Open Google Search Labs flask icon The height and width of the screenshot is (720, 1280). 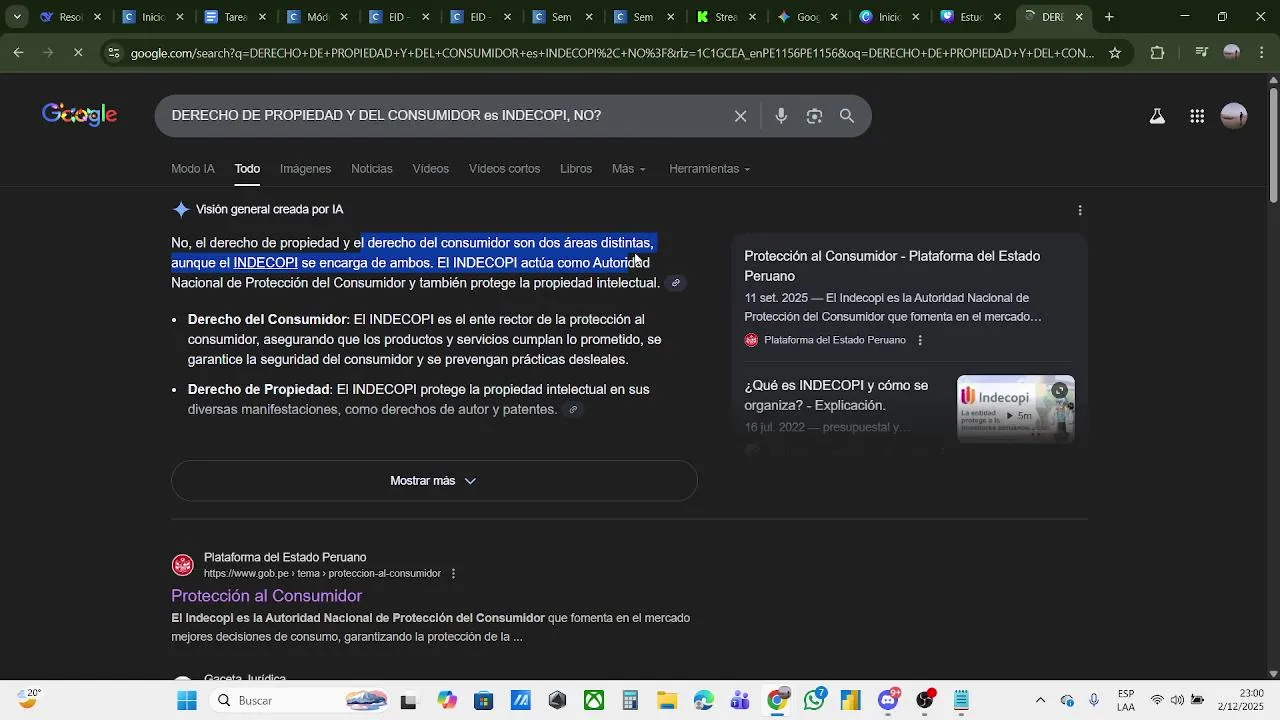tap(1157, 116)
